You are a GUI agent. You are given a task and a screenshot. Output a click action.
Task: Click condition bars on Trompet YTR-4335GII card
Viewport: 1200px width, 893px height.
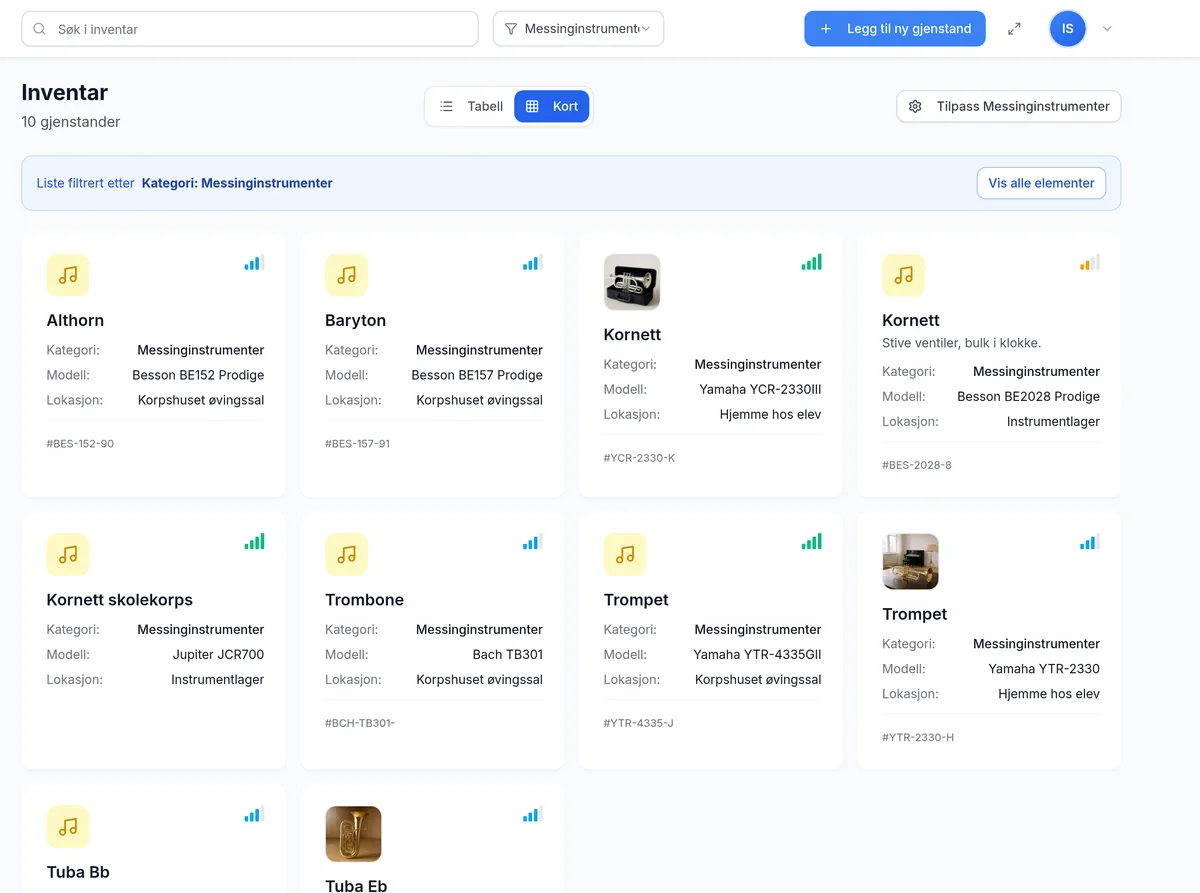(x=811, y=542)
